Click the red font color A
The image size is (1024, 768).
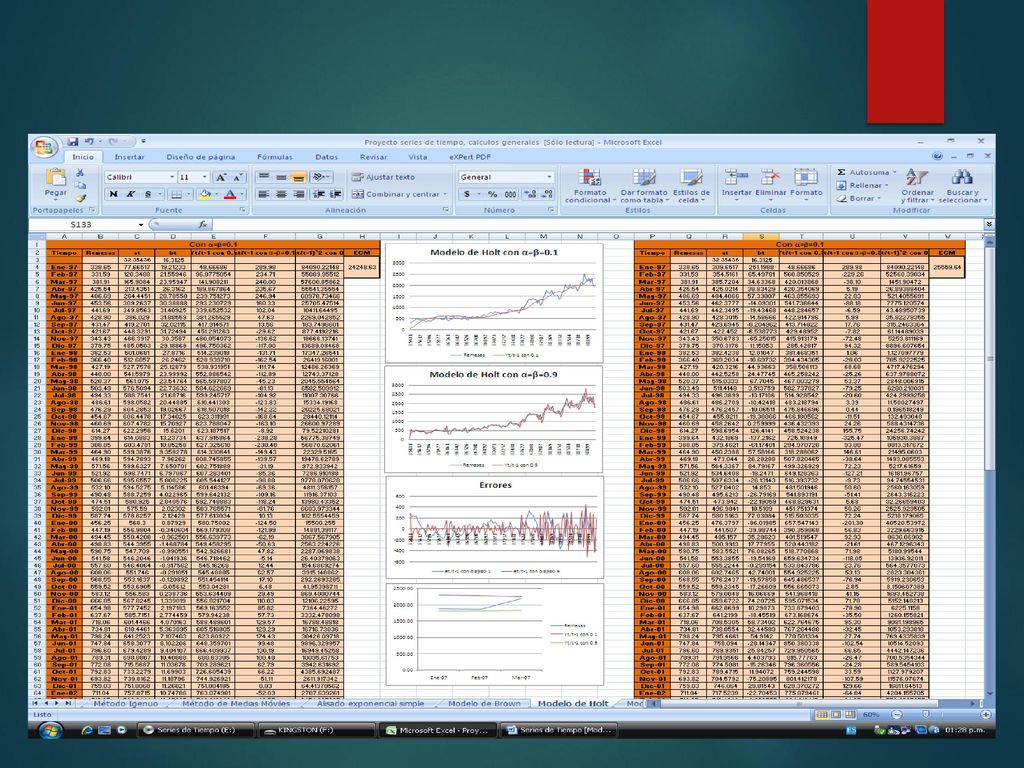pyautogui.click(x=229, y=194)
